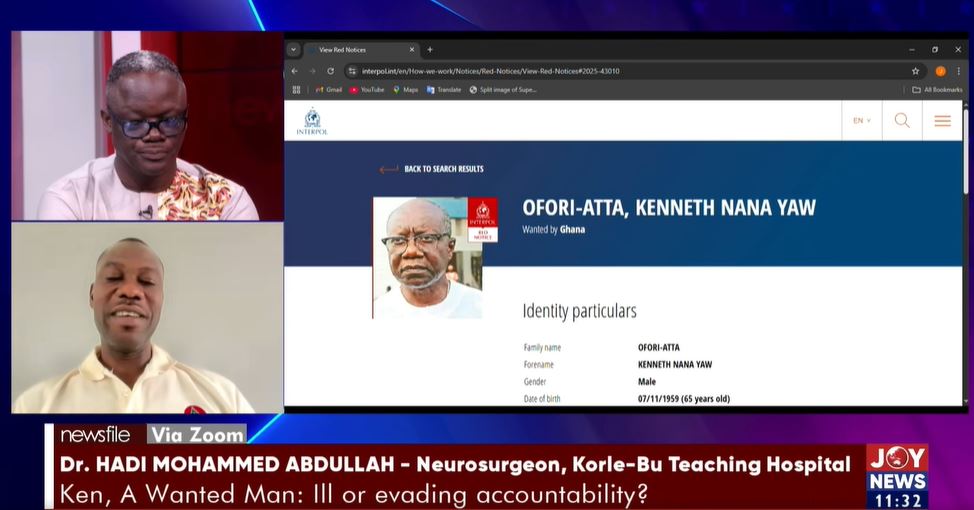
Task: Click the site info icon in address bar
Action: click(x=352, y=71)
